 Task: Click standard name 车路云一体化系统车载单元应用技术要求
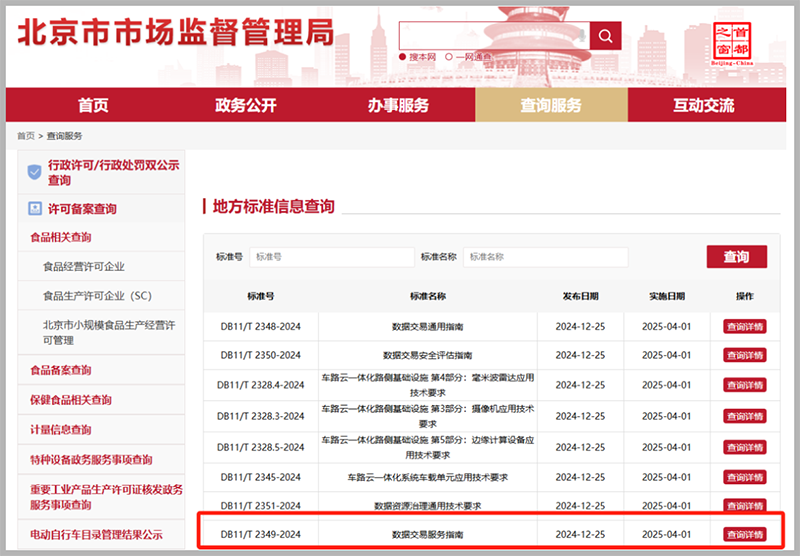428,477
